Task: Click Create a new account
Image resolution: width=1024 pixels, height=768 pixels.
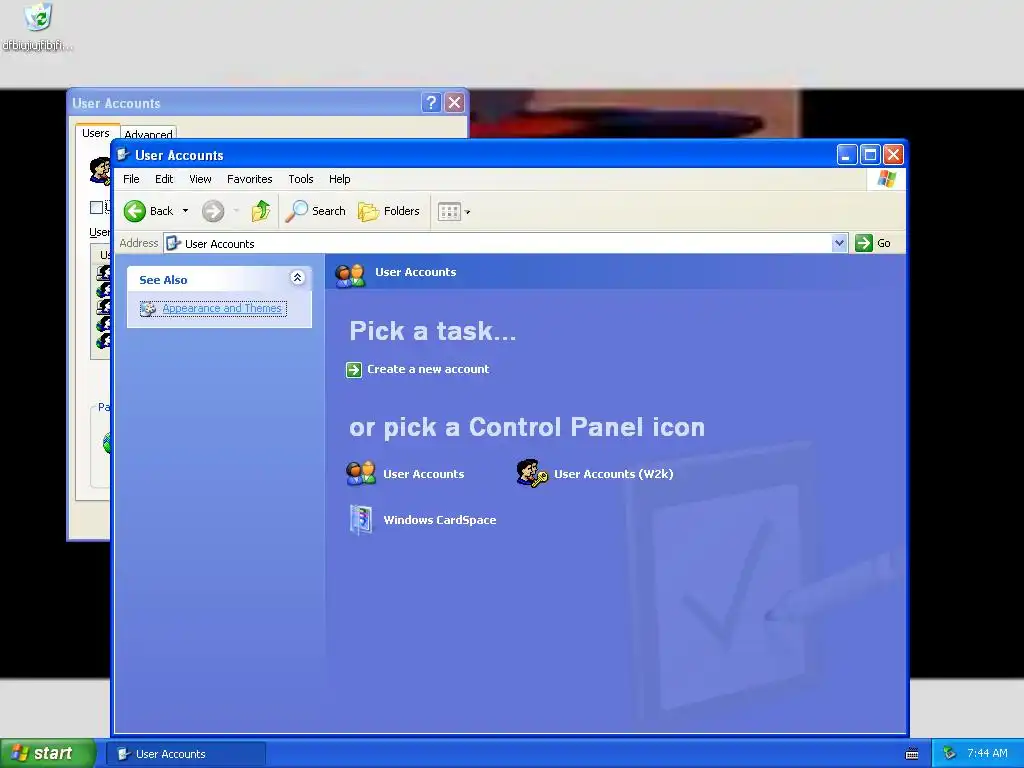Action: coord(428,369)
